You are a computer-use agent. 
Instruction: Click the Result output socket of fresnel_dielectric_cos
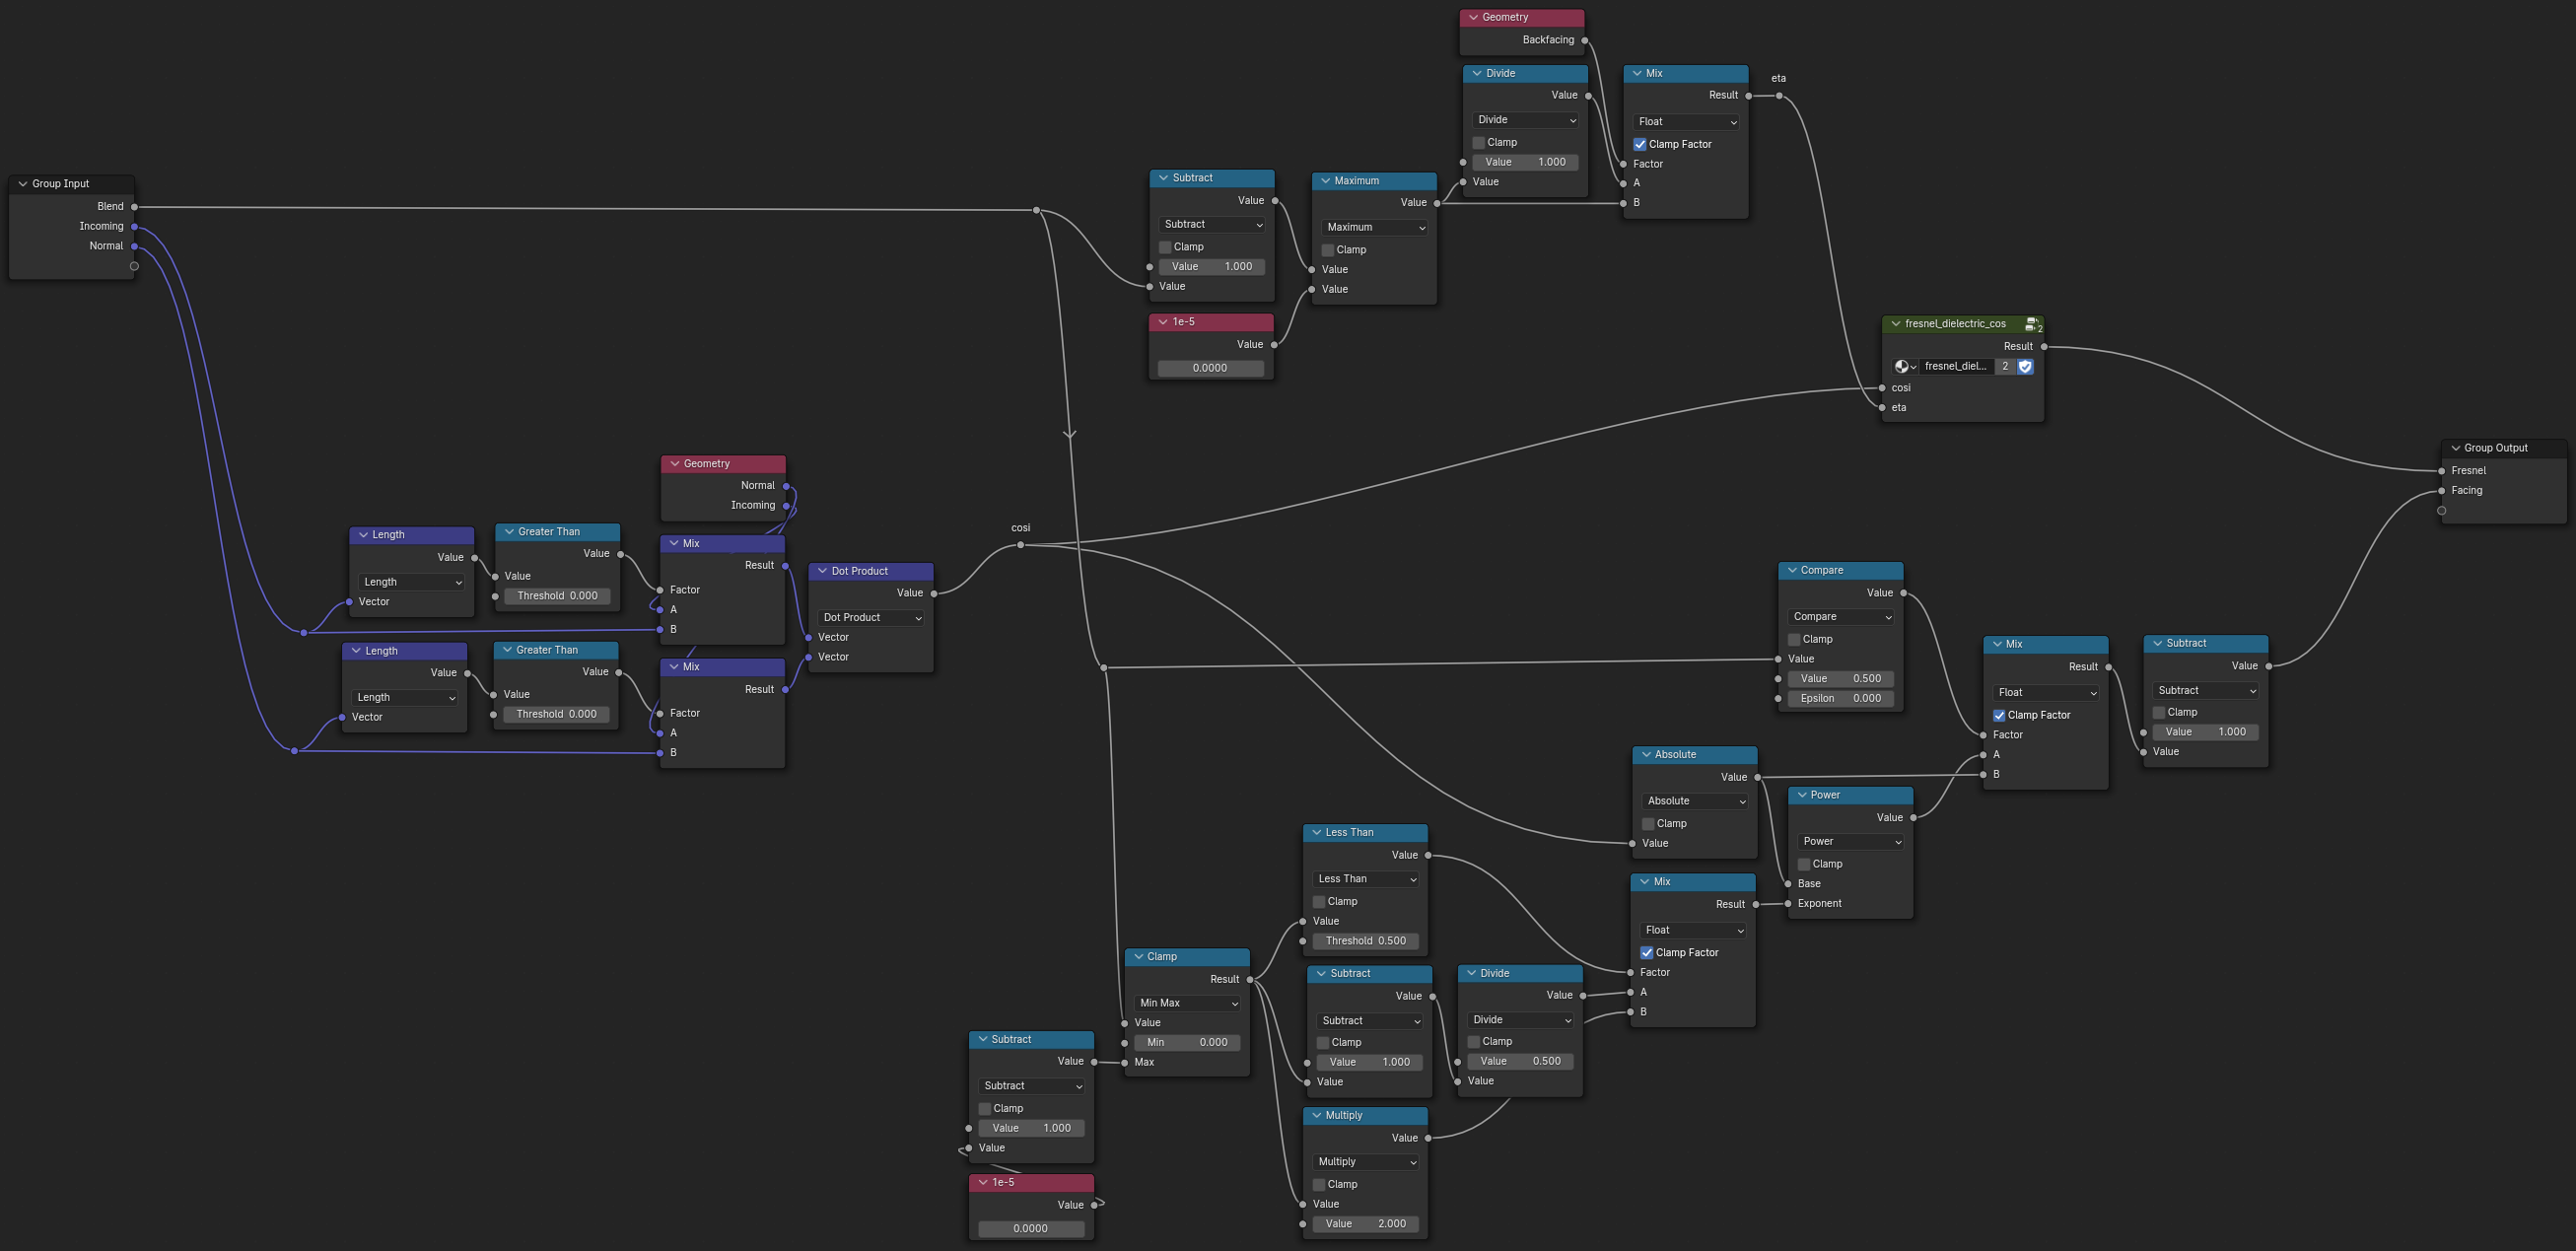click(2044, 347)
